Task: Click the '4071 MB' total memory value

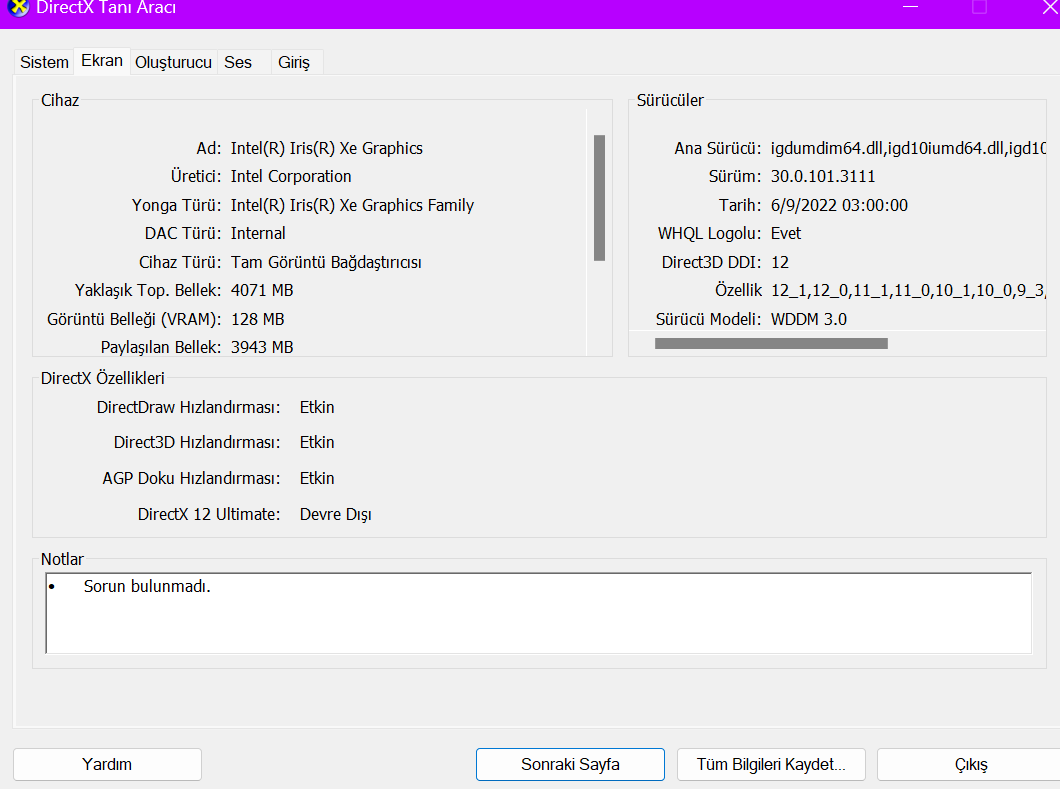Action: click(x=262, y=291)
